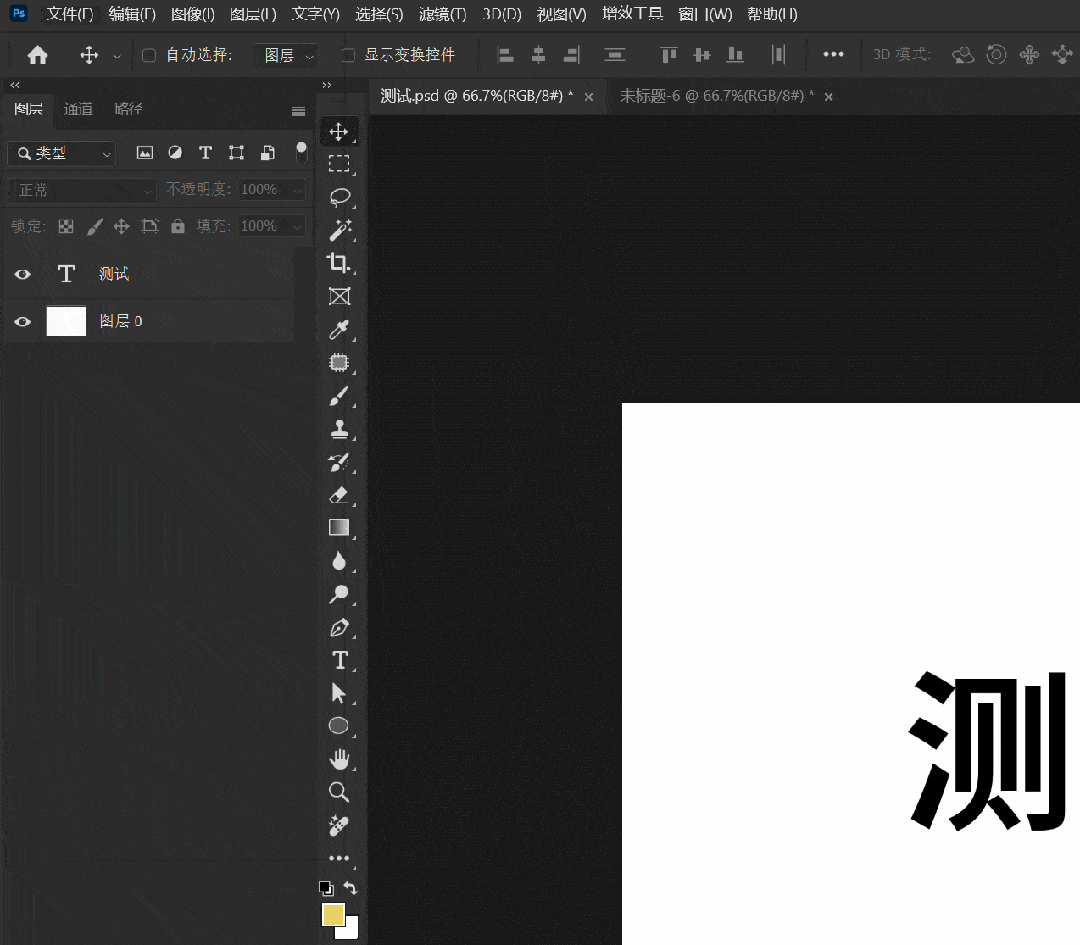Lock transparent pixels of layer
This screenshot has height=945, width=1080.
point(66,227)
